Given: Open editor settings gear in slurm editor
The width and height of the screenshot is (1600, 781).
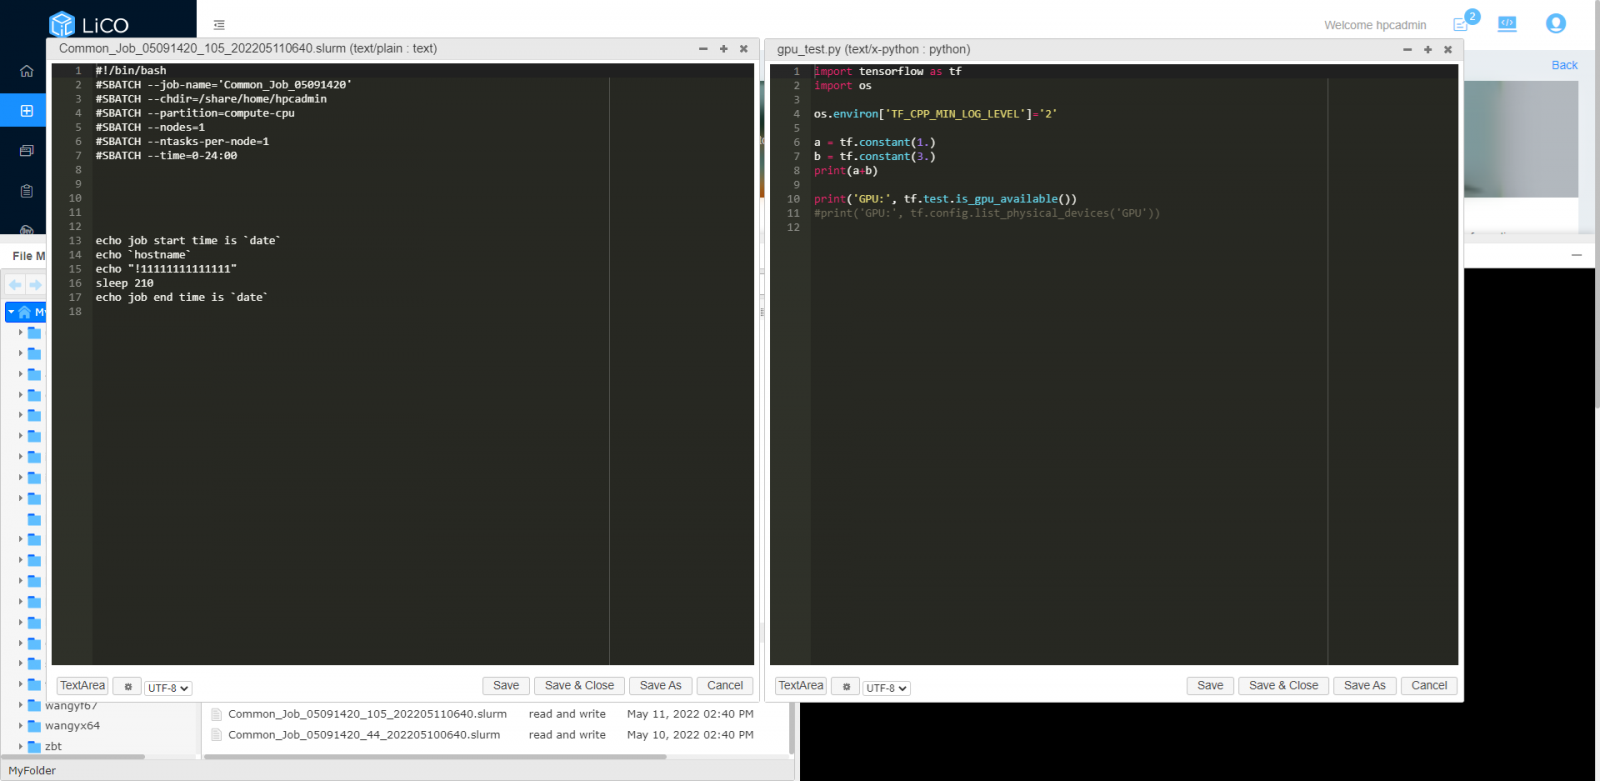Looking at the screenshot, I should (127, 687).
